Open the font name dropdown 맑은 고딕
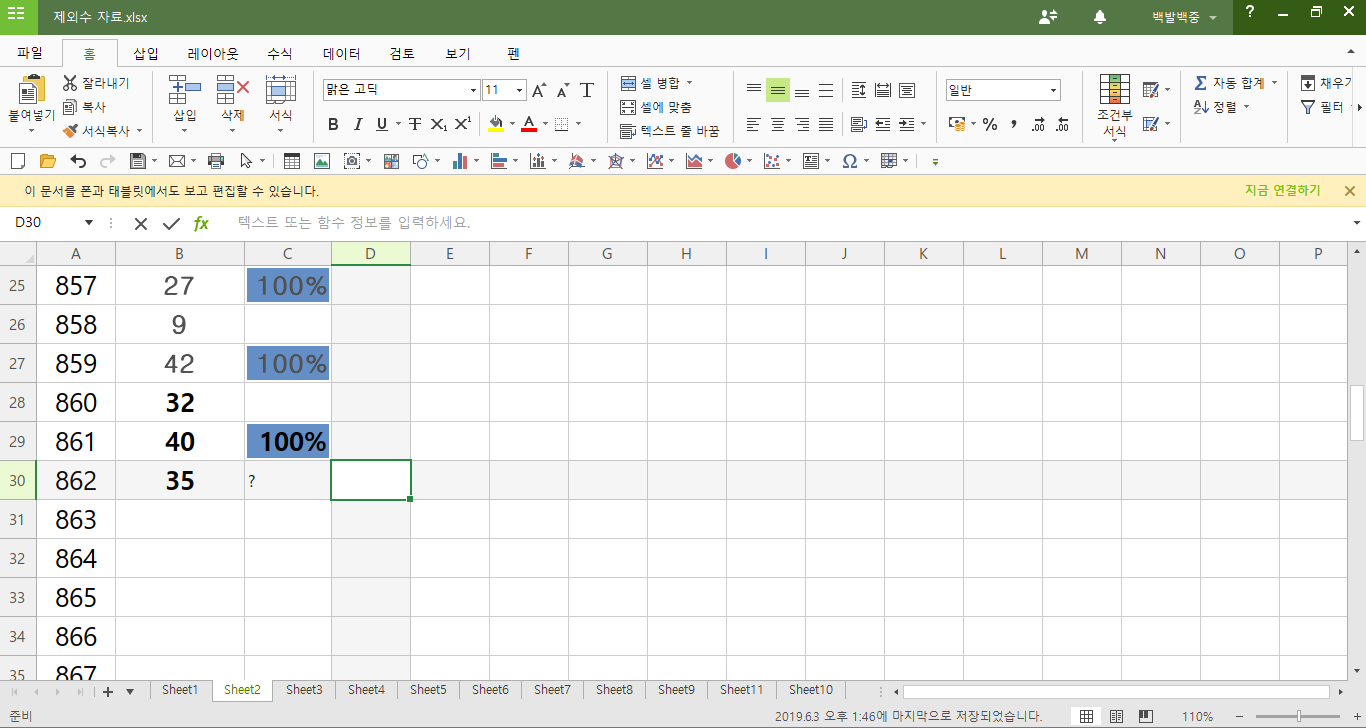1366x728 pixels. (x=473, y=91)
